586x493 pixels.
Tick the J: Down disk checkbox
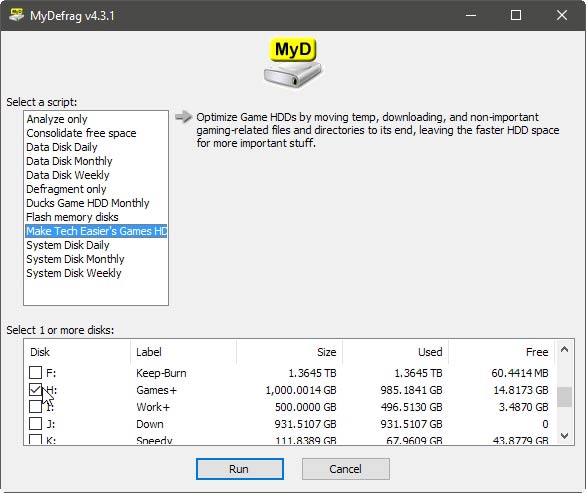click(x=36, y=423)
